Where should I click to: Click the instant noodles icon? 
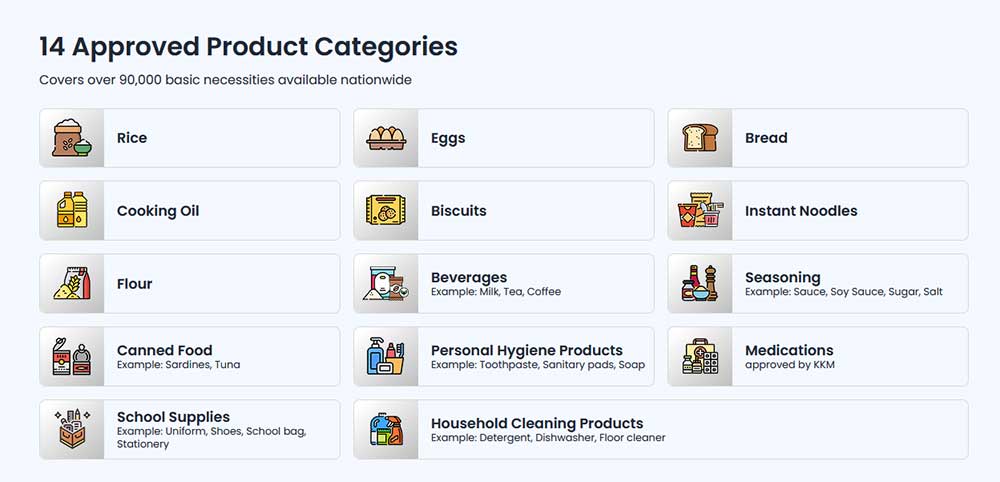point(700,210)
